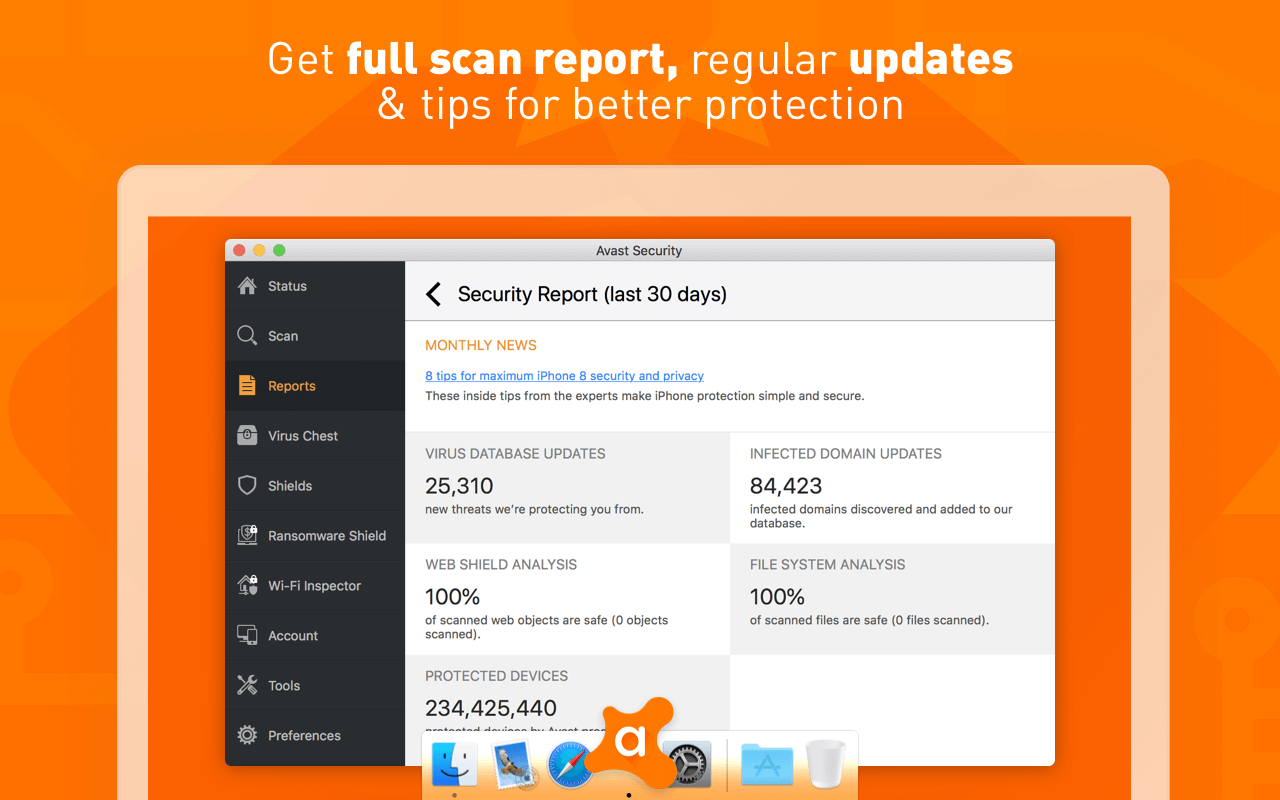Open the Applications folder in dock
The width and height of the screenshot is (1280, 800).
[x=767, y=766]
